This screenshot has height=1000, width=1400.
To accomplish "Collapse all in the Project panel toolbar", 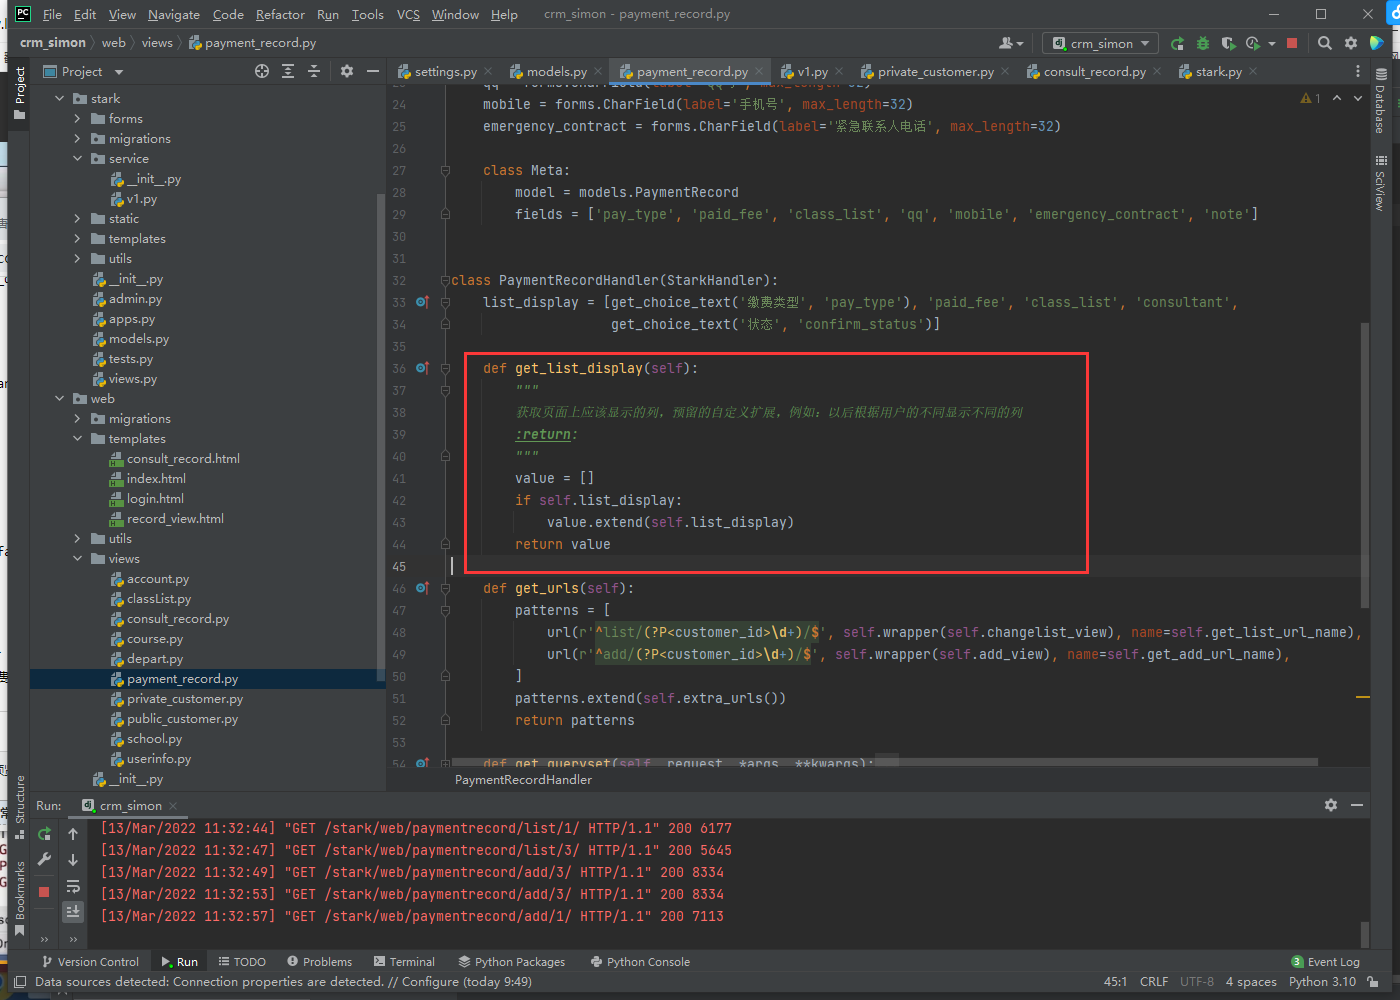I will tap(314, 71).
